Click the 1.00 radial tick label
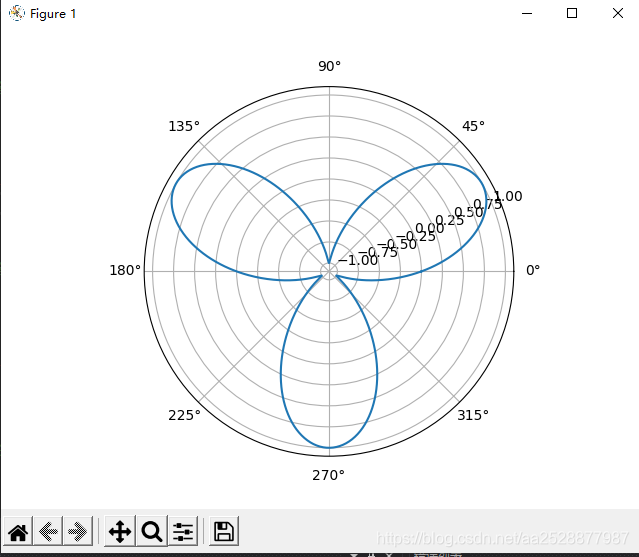This screenshot has width=639, height=557. click(x=508, y=196)
